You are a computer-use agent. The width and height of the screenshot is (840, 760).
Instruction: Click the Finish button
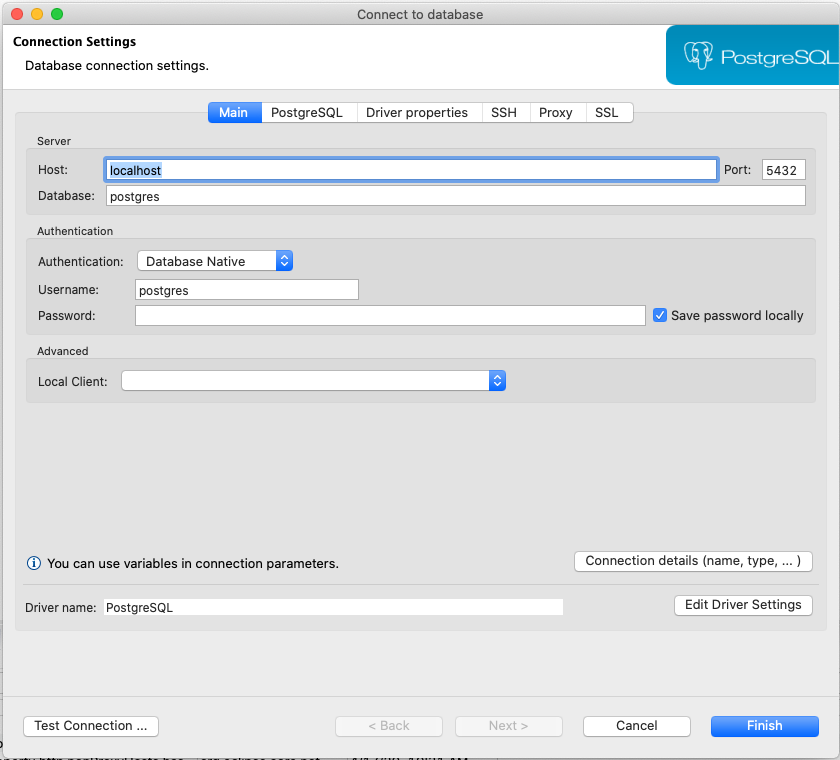point(764,726)
